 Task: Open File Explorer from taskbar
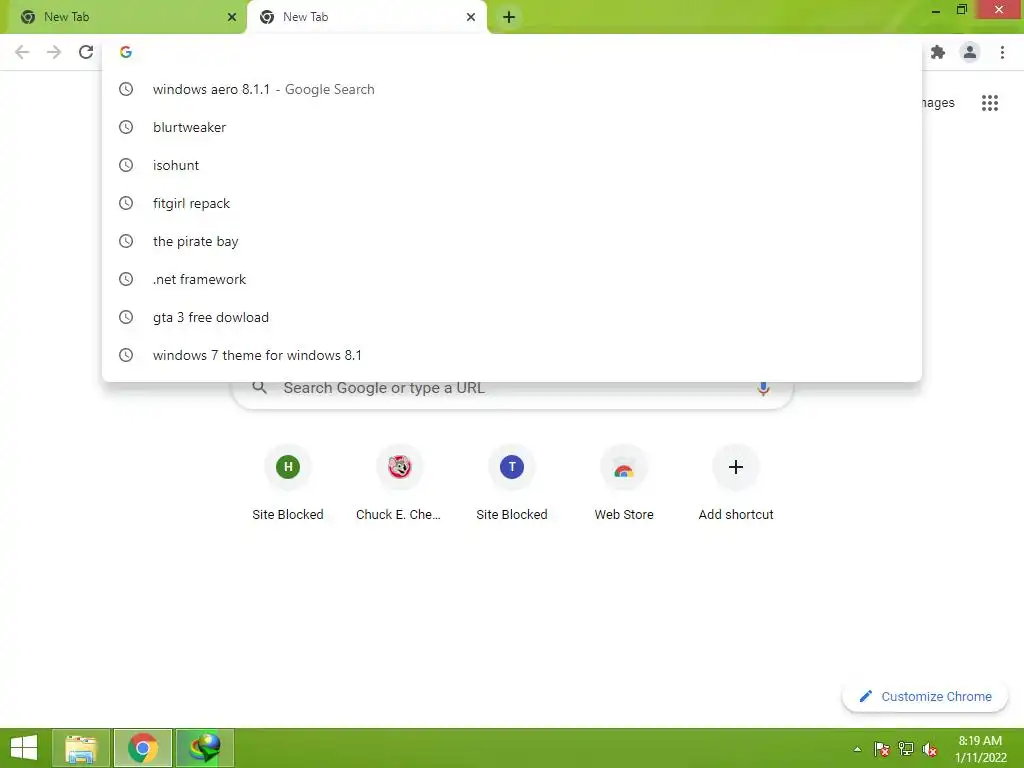tap(81, 748)
